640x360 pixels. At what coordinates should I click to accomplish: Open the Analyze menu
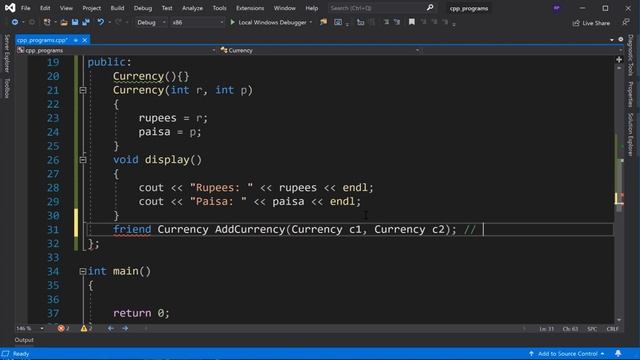[x=192, y=8]
